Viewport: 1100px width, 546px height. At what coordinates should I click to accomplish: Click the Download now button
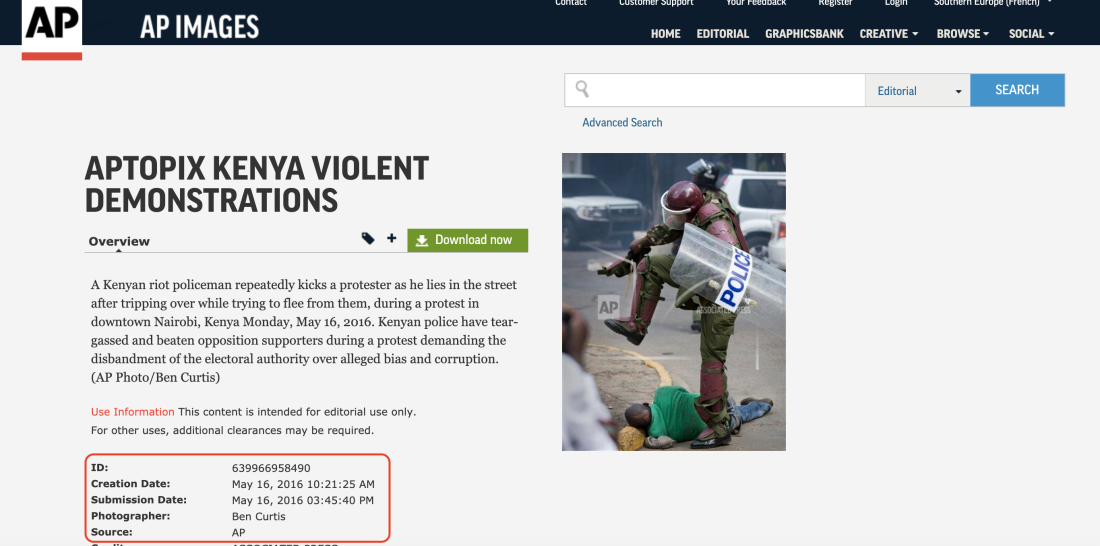click(468, 240)
